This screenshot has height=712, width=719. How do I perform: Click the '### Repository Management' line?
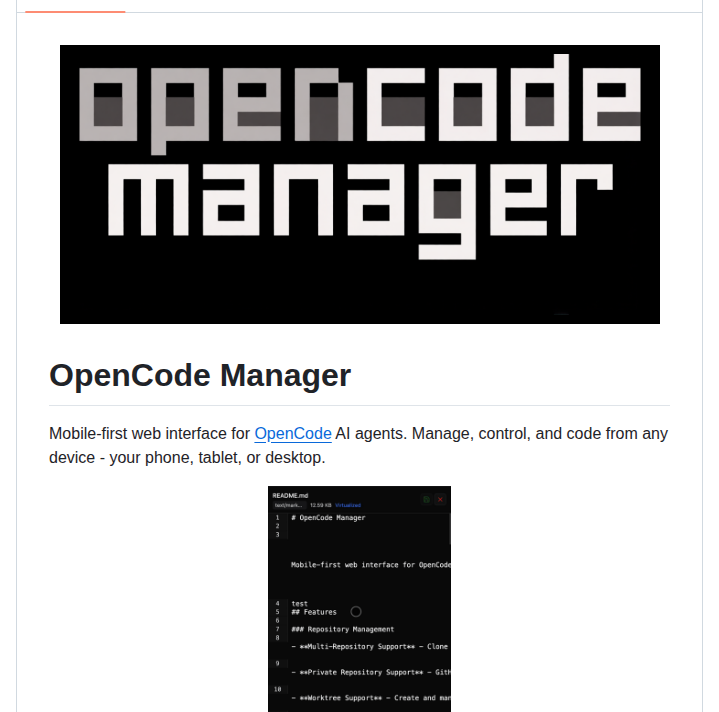coord(342,629)
